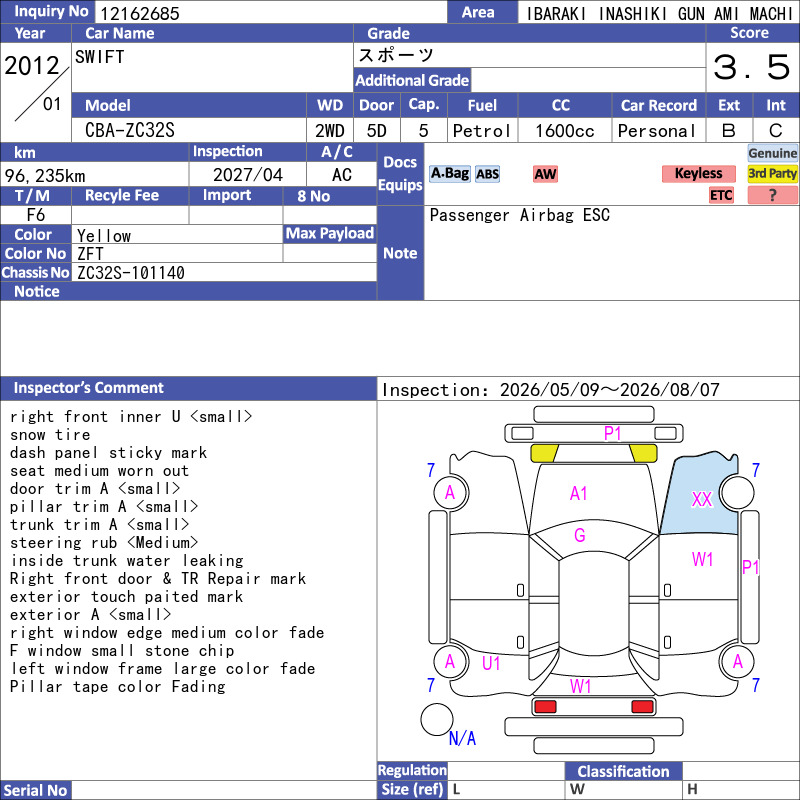Click the unmarked right front wheel circle

point(737,493)
